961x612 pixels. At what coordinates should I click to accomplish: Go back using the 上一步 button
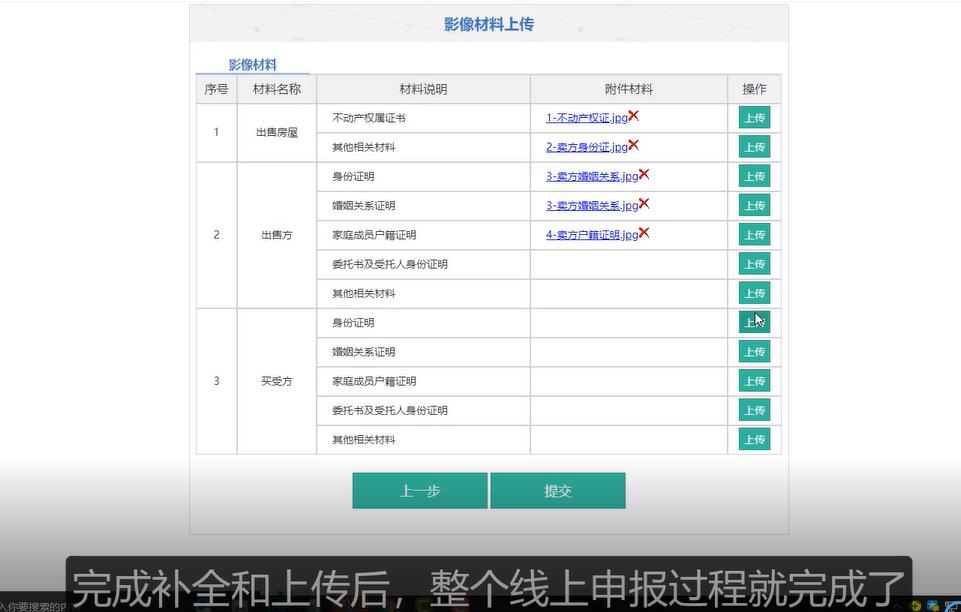point(418,490)
